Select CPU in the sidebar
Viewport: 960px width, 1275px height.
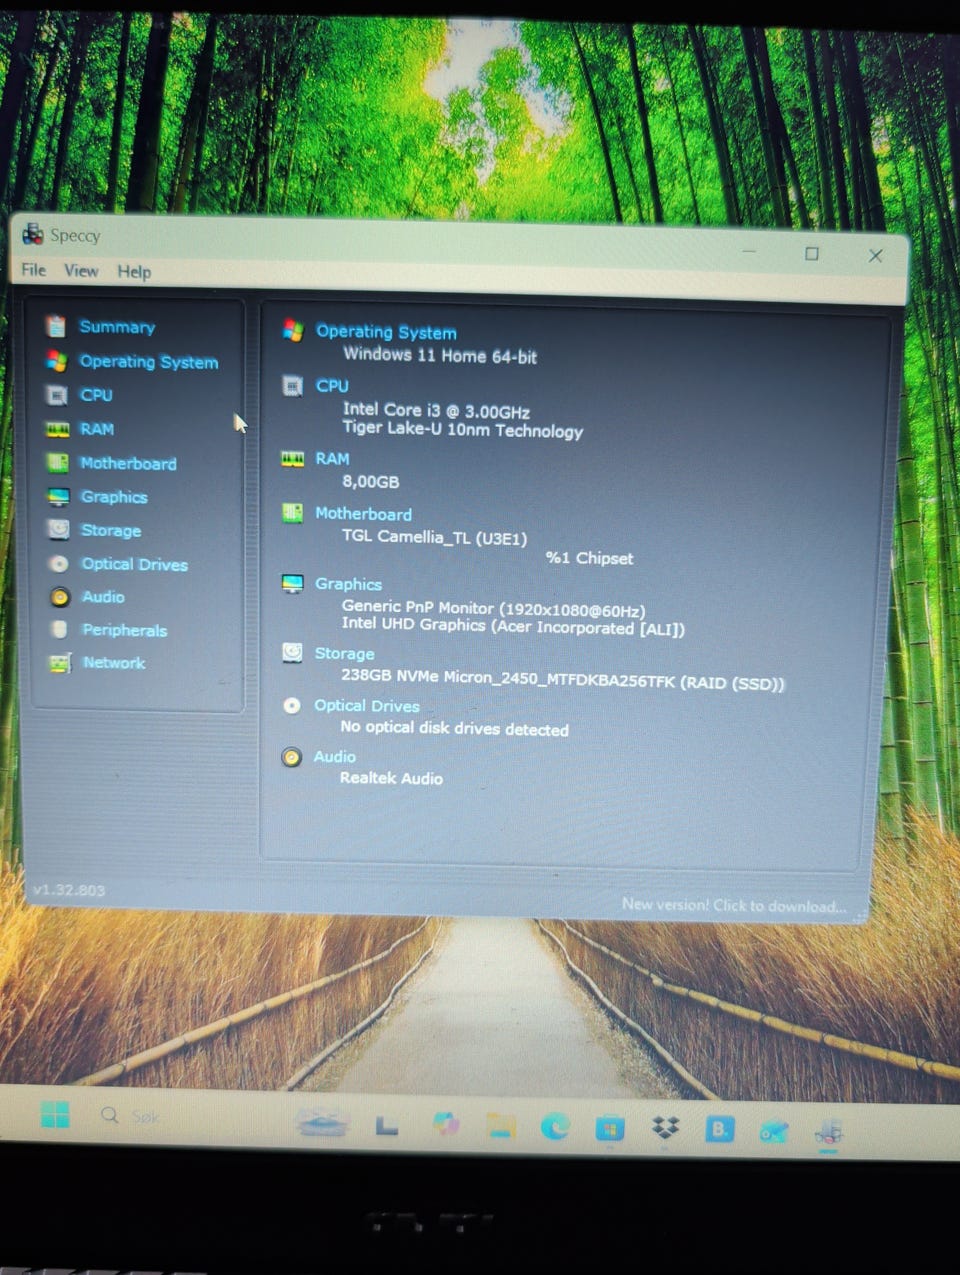(x=96, y=395)
